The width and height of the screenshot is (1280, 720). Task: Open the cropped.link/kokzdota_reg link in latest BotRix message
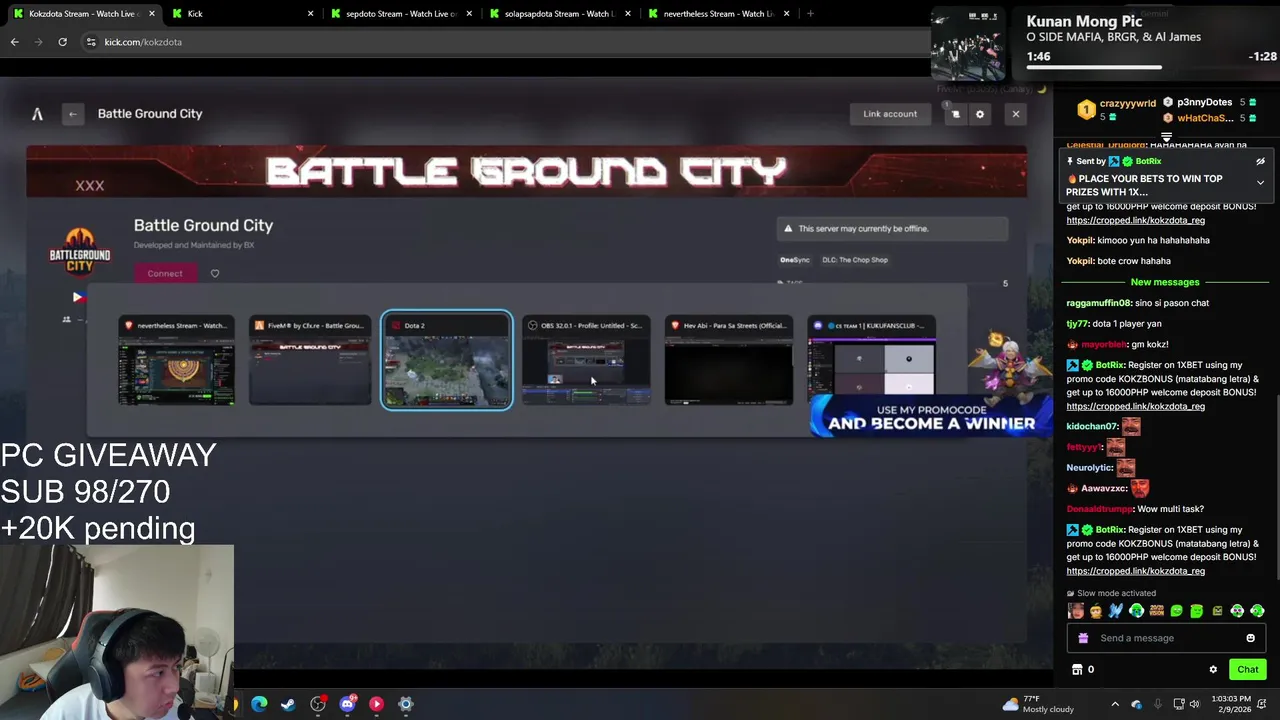1135,571
